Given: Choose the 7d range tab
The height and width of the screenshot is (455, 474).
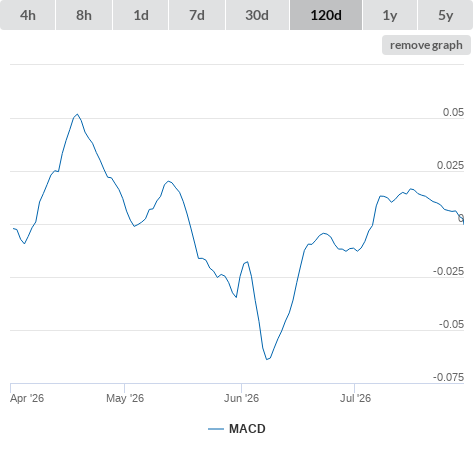Looking at the screenshot, I should (x=197, y=15).
